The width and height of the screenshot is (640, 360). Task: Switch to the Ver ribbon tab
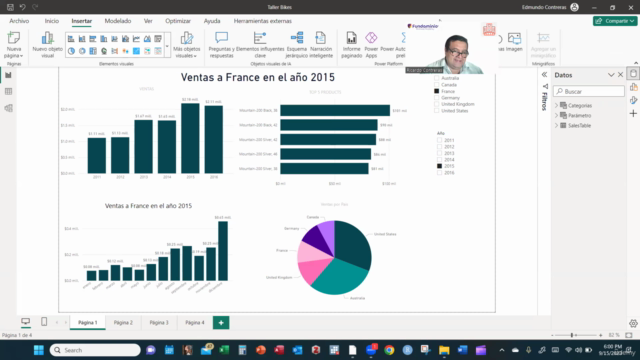[148, 21]
